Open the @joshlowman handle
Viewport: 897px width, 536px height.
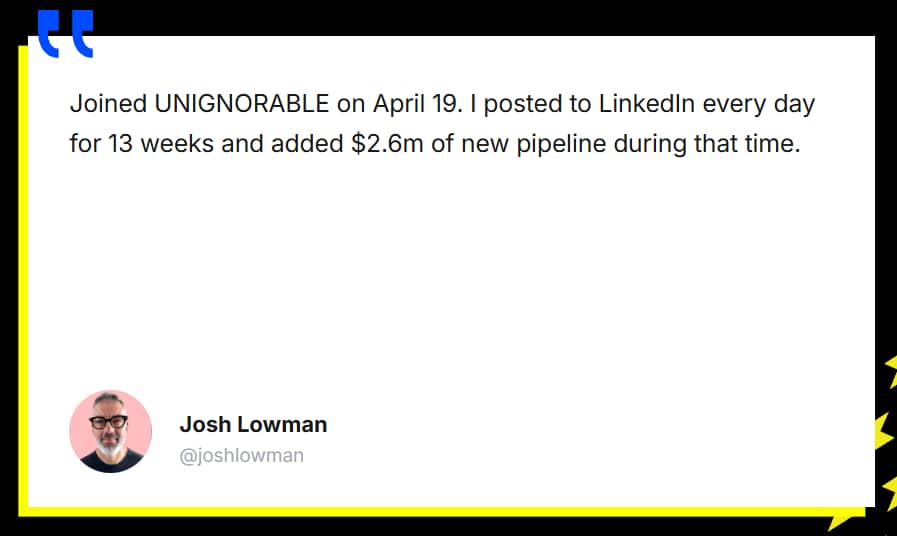[x=241, y=456]
